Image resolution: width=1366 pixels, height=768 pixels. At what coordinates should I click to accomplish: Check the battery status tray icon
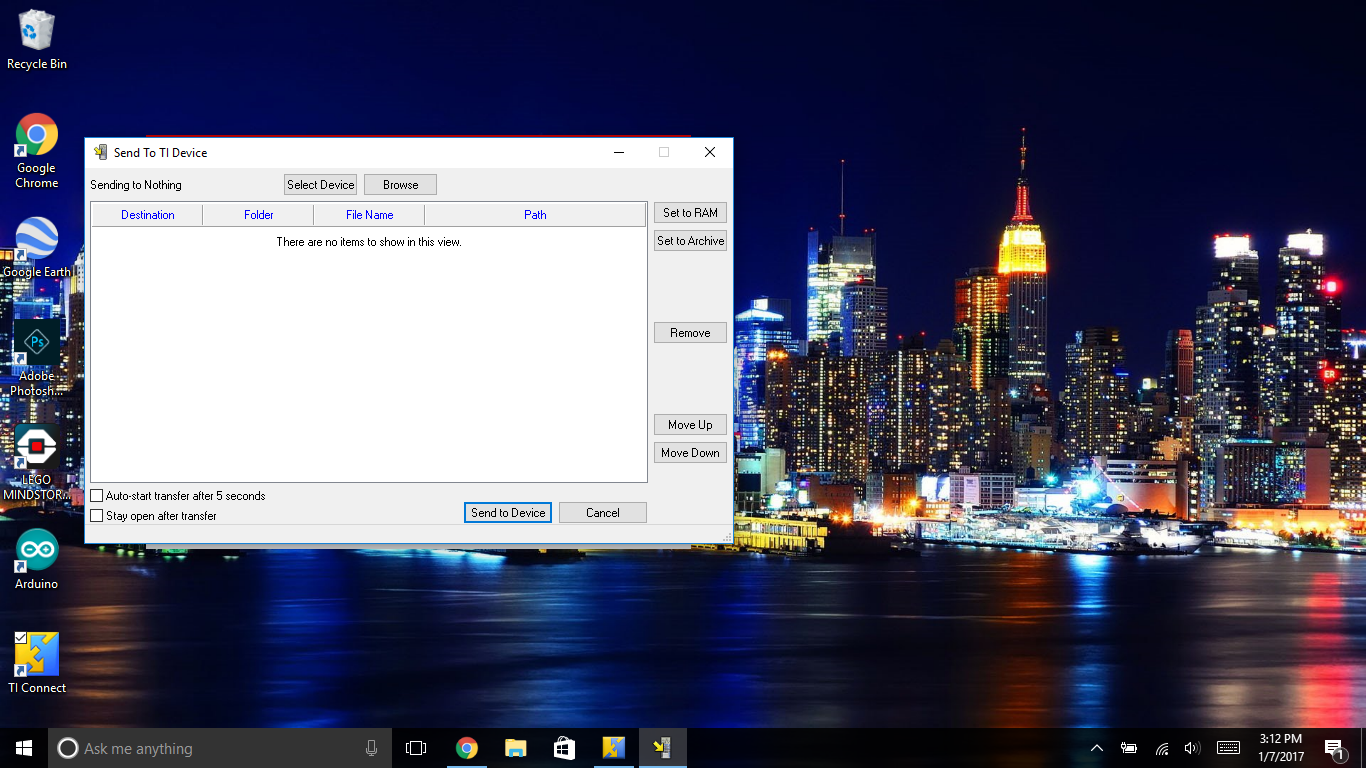[x=1129, y=748]
